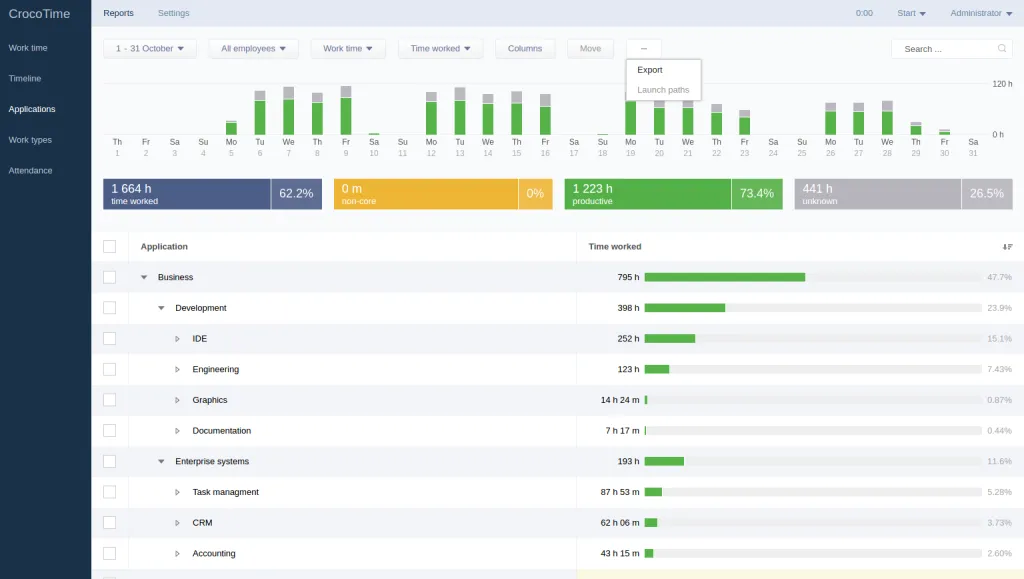Click the CrocoTime logo
The height and width of the screenshot is (579, 1024).
[39, 14]
